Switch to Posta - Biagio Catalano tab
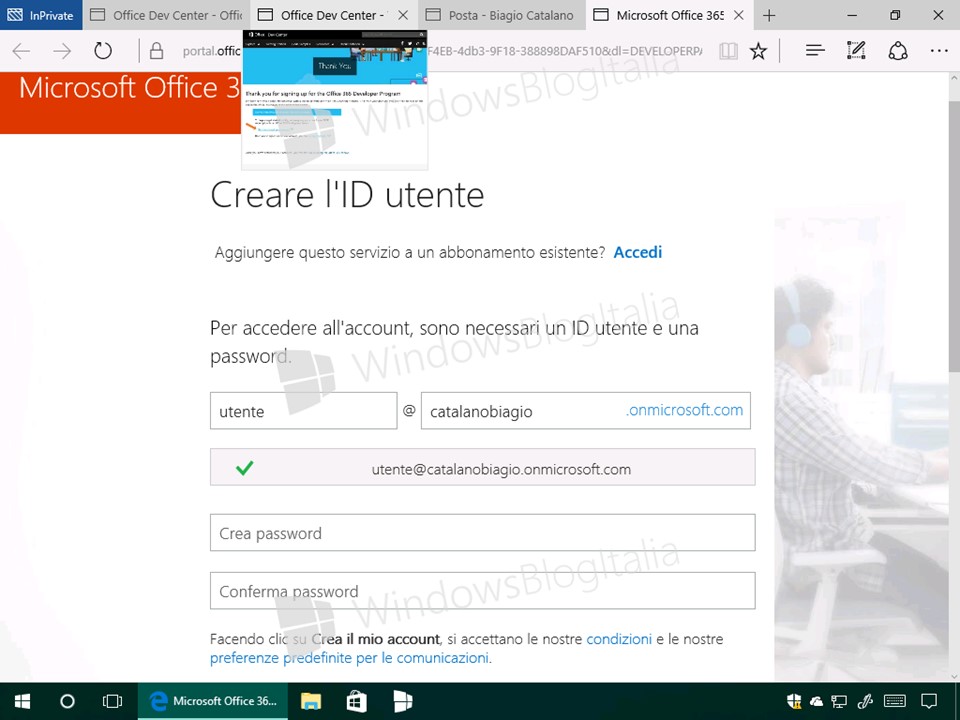The image size is (960, 720). tap(502, 15)
